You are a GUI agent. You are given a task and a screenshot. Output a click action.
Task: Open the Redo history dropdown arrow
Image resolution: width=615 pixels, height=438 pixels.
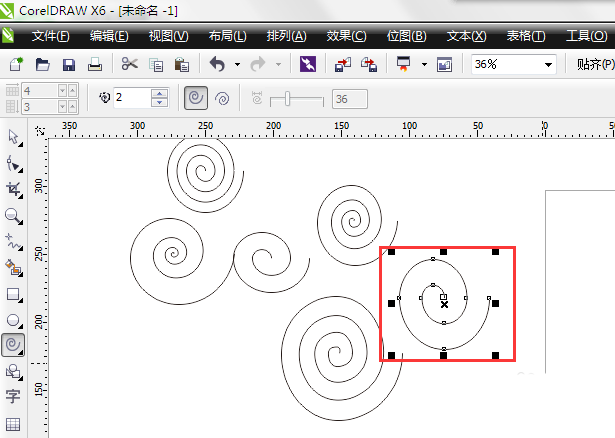pos(278,64)
